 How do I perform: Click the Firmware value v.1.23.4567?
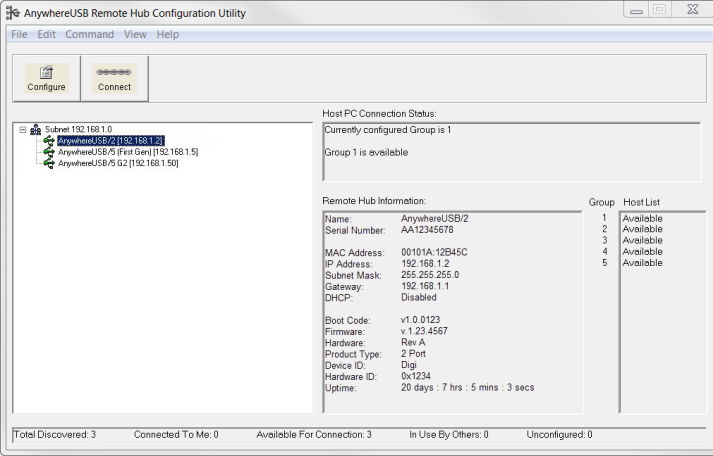pos(424,331)
